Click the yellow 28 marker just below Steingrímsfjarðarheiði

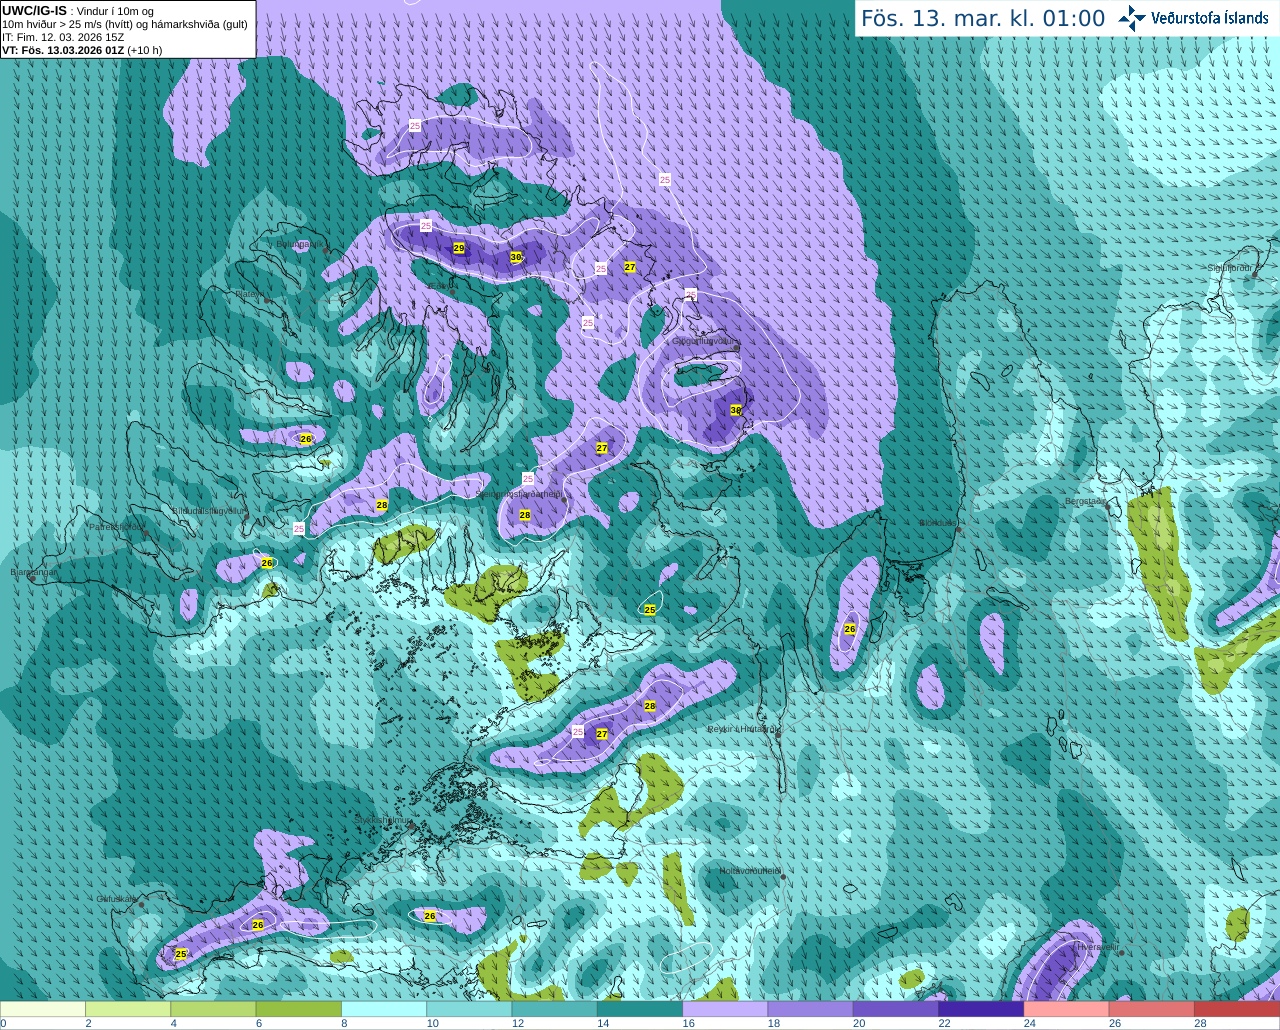tap(525, 515)
